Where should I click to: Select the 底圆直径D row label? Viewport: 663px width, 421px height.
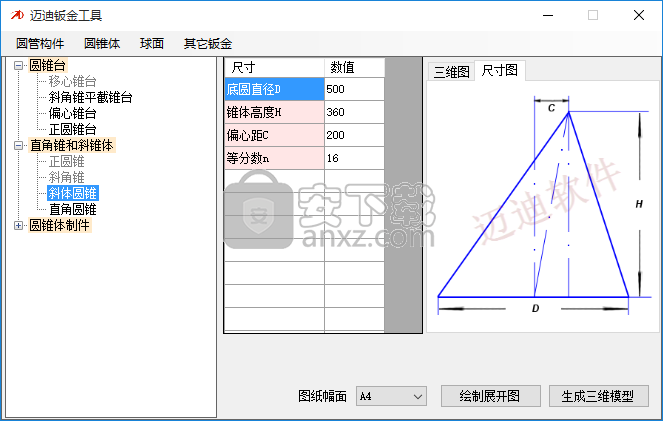click(274, 89)
